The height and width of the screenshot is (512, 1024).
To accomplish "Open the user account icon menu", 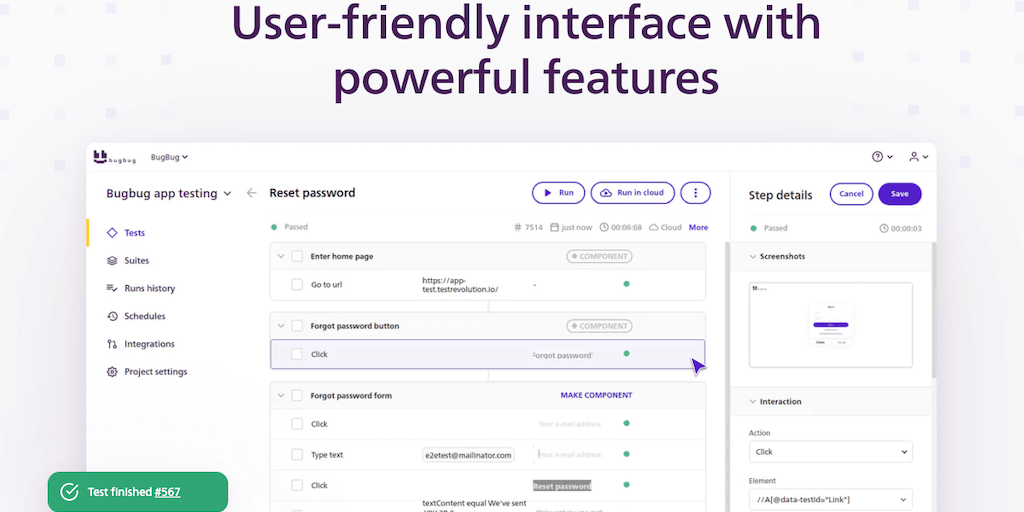I will pos(914,157).
